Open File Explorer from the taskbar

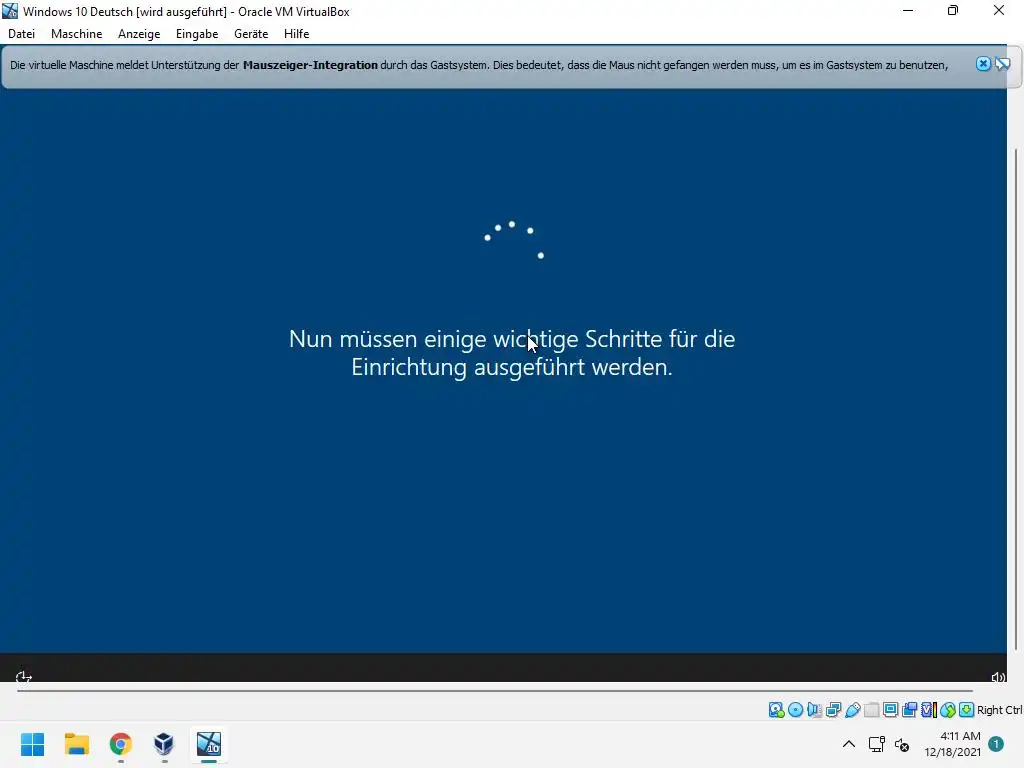pos(76,744)
